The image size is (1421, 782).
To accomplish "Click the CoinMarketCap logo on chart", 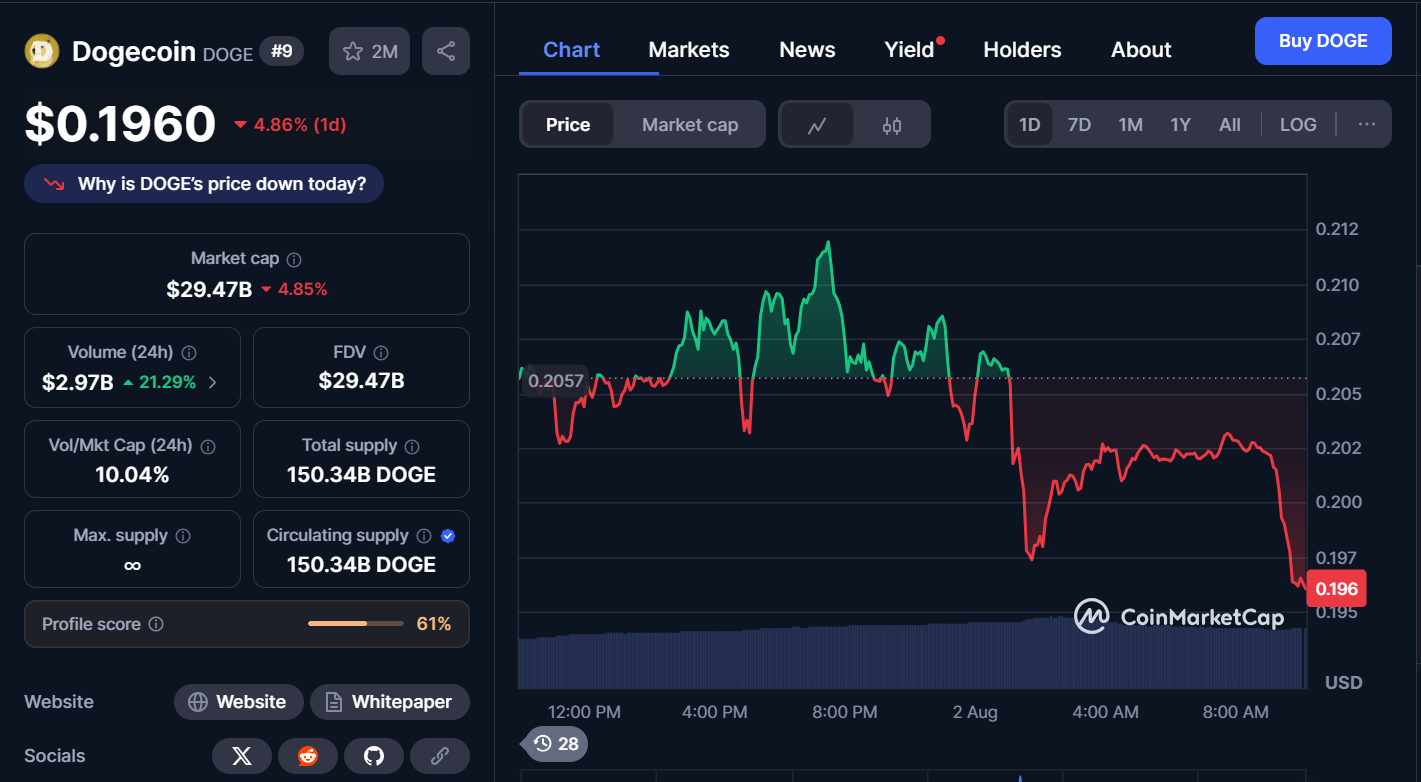I will [x=1179, y=616].
